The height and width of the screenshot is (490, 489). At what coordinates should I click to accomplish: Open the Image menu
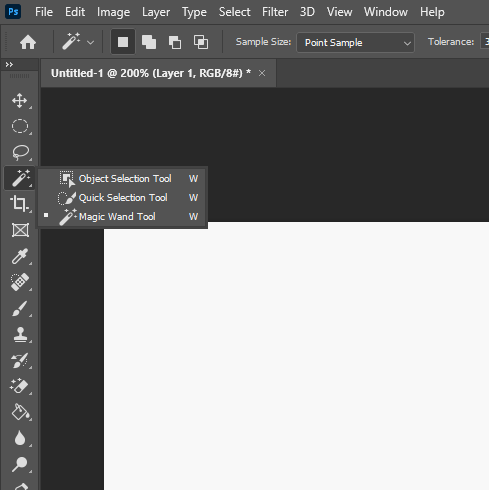[x=113, y=12]
